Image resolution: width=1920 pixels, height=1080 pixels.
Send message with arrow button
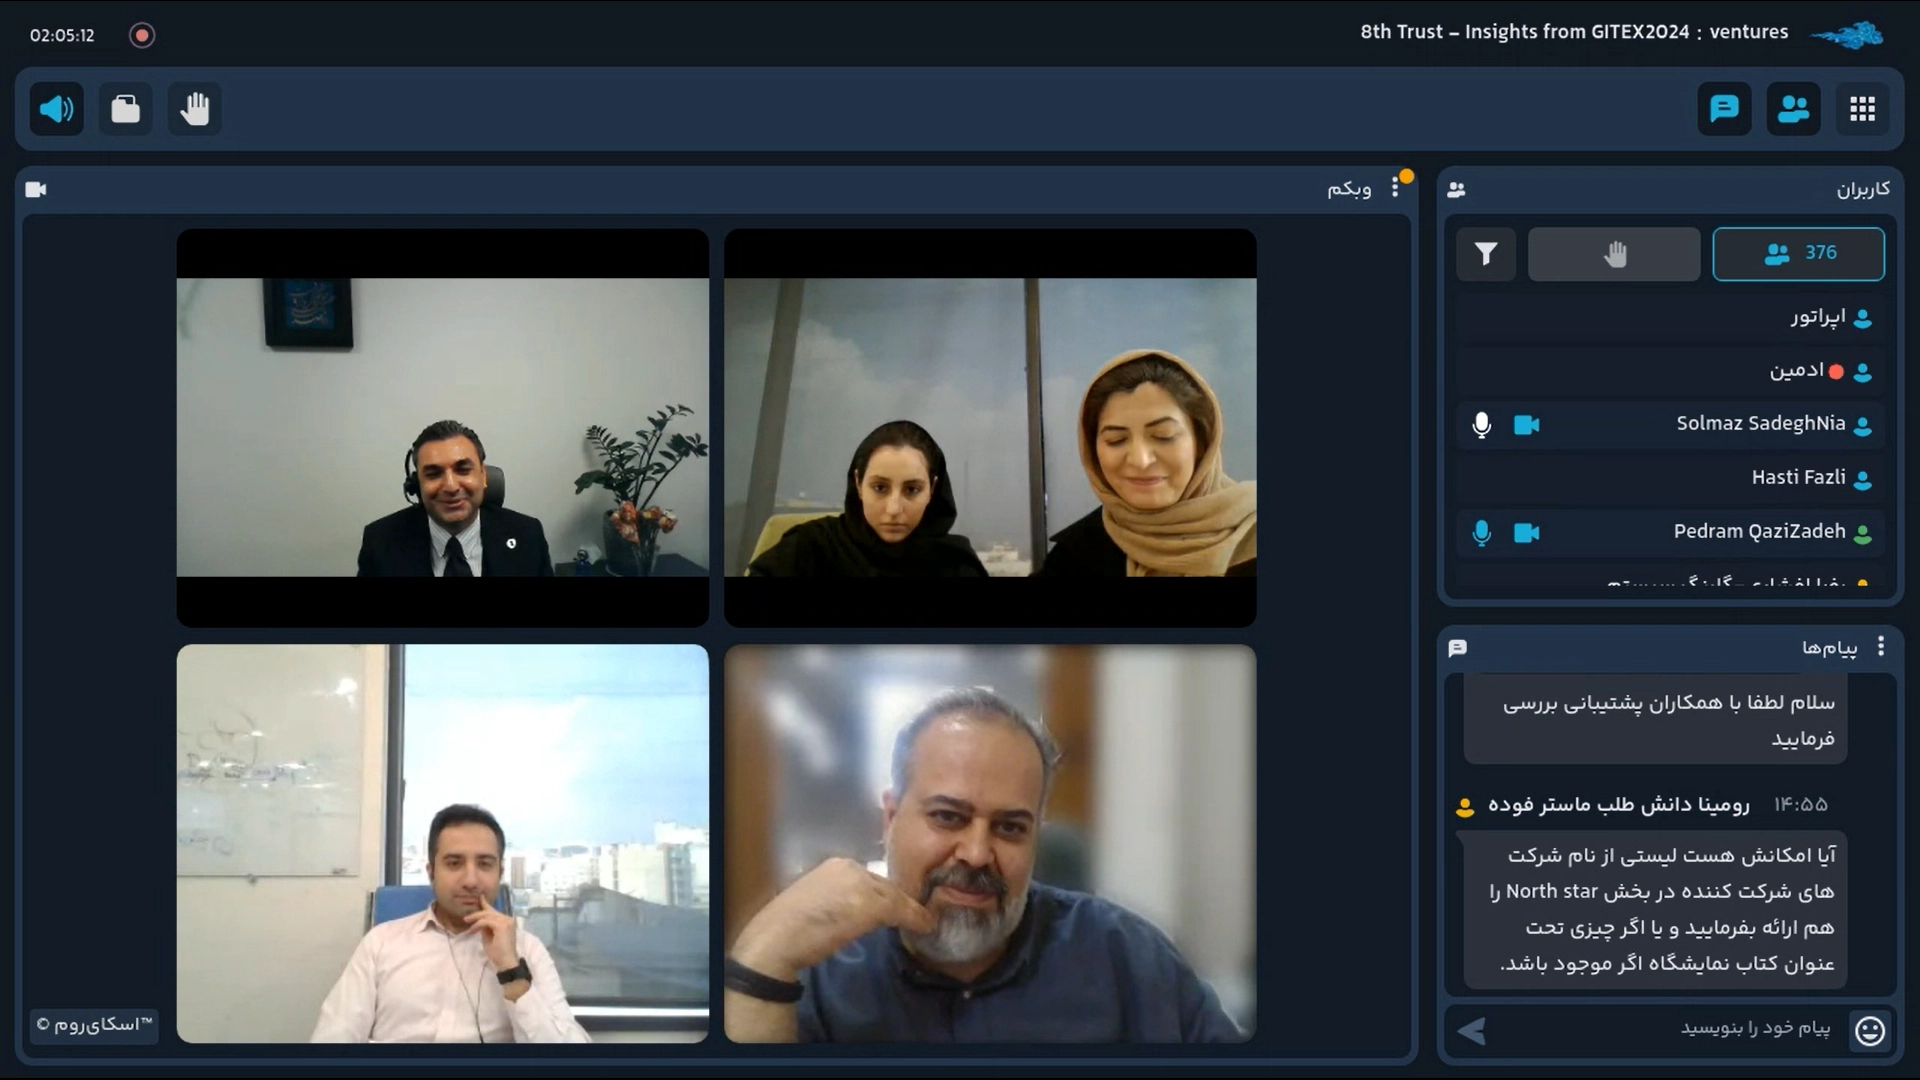[1471, 1030]
